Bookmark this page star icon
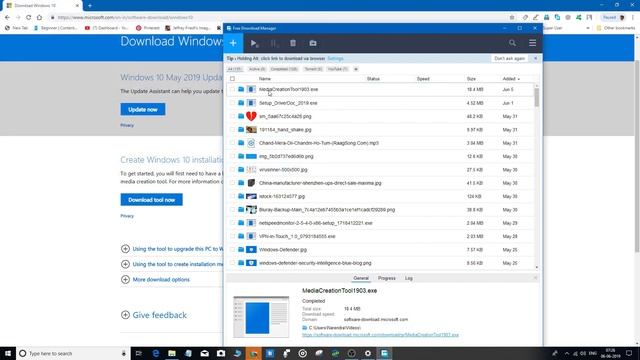 tap(512, 18)
